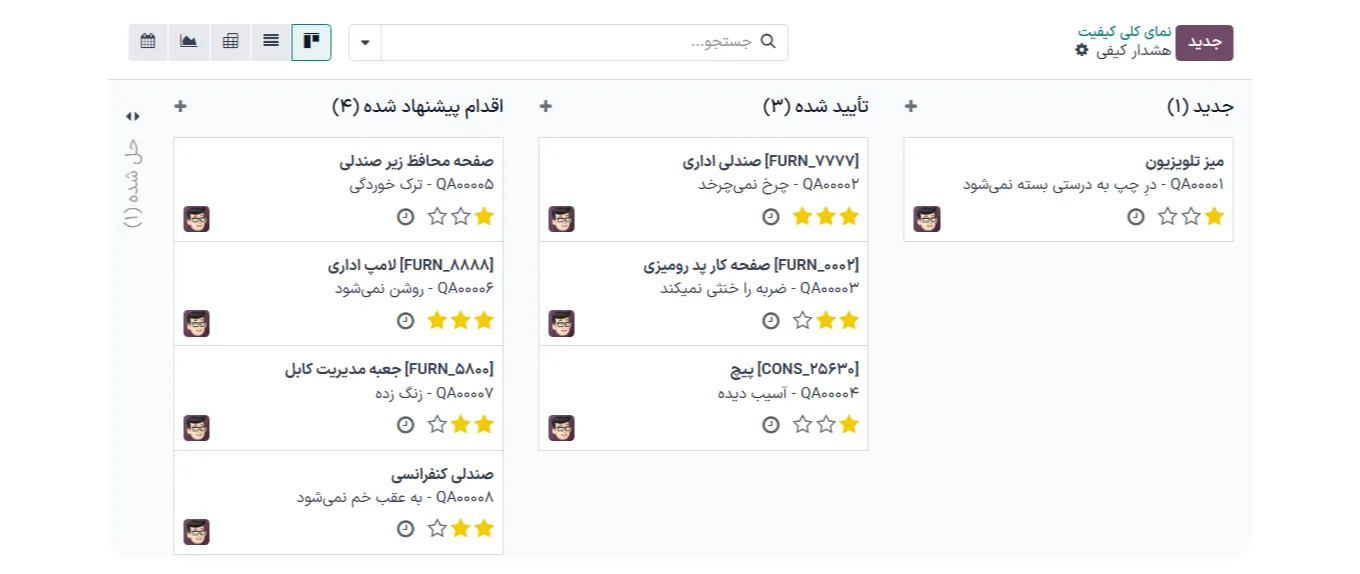Switch to calendar view
The width and height of the screenshot is (1360, 574).
pyautogui.click(x=148, y=42)
